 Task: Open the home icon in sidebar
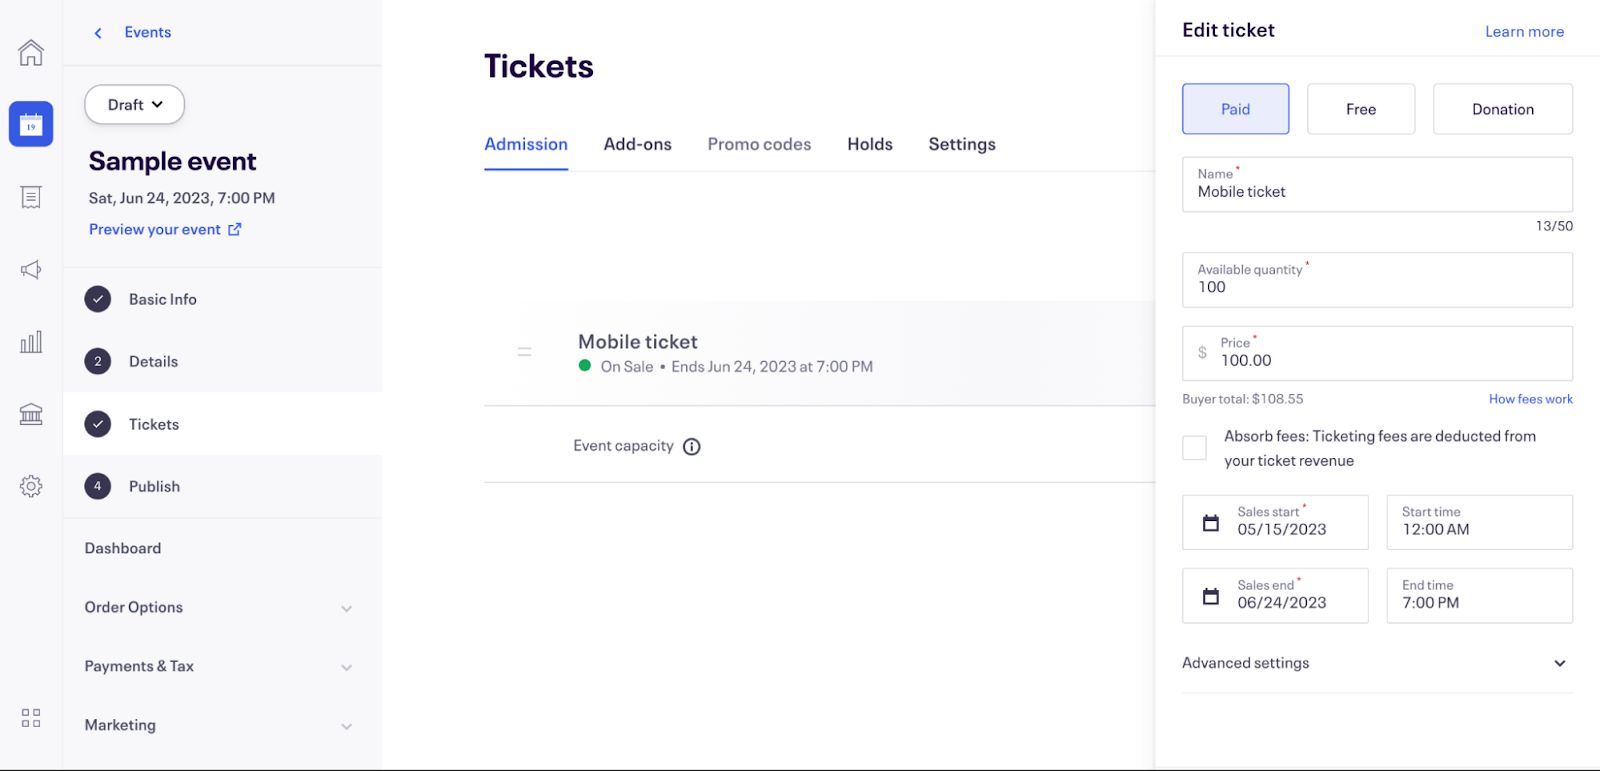coord(31,52)
